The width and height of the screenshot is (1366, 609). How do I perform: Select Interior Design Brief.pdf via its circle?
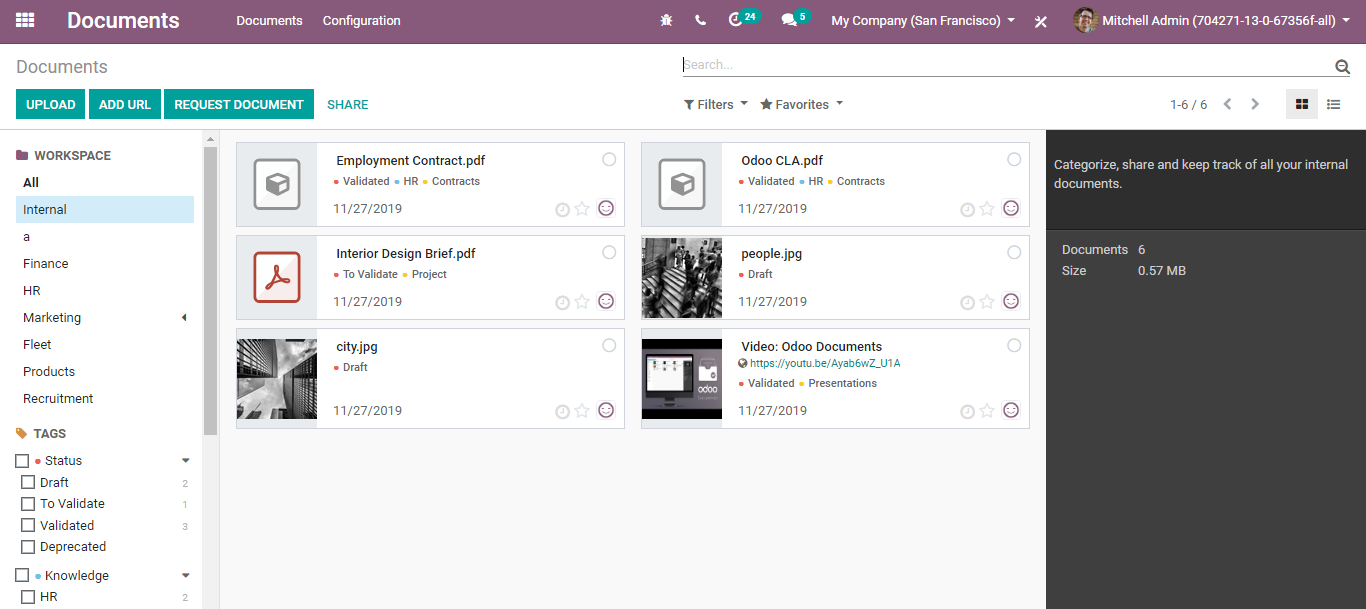pos(609,253)
